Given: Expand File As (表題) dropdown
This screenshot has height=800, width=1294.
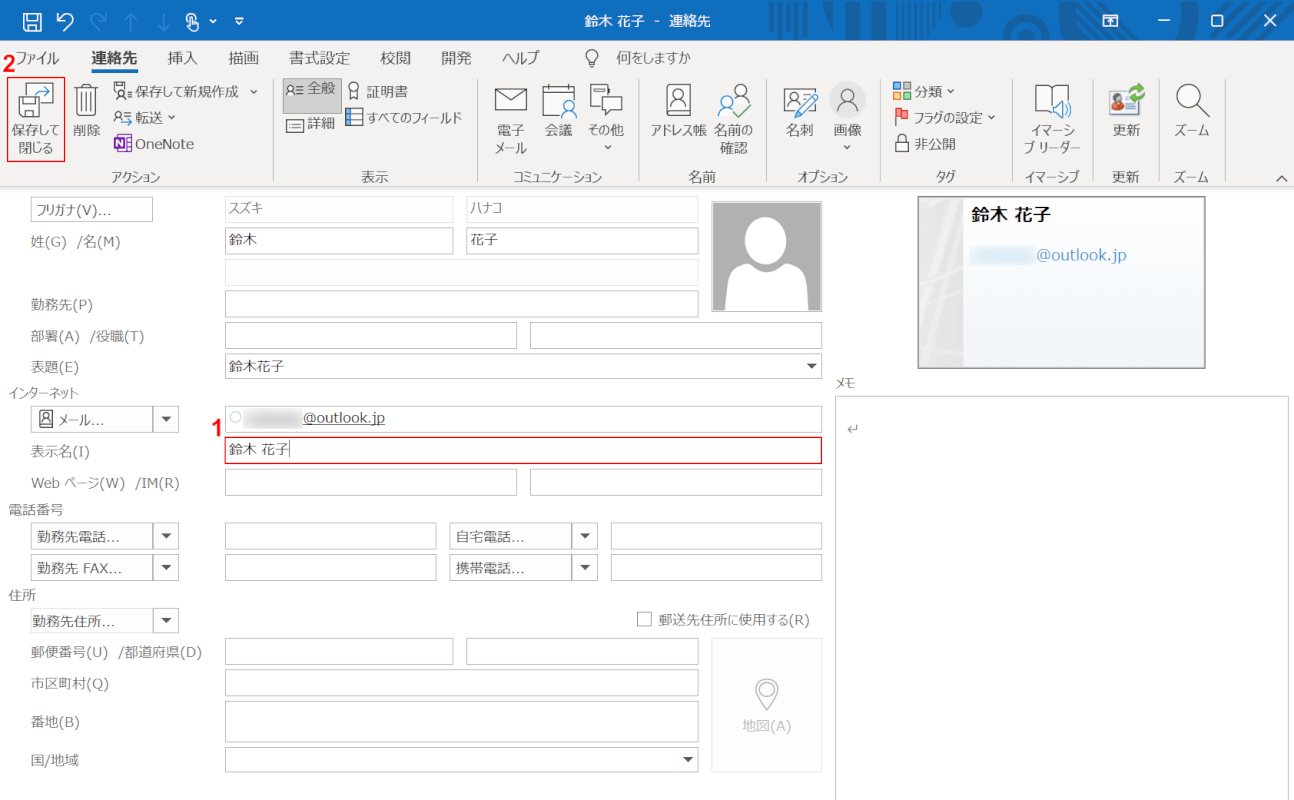Looking at the screenshot, I should [811, 367].
